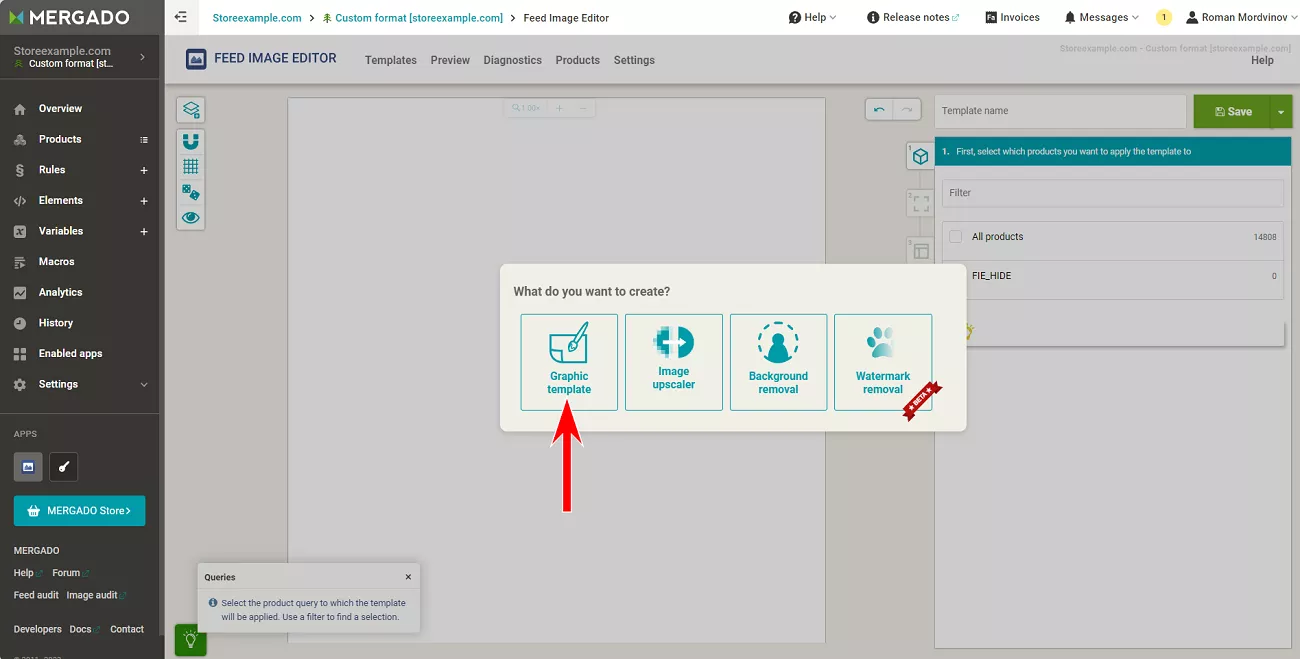Go to Elements in sidebar

(61, 200)
